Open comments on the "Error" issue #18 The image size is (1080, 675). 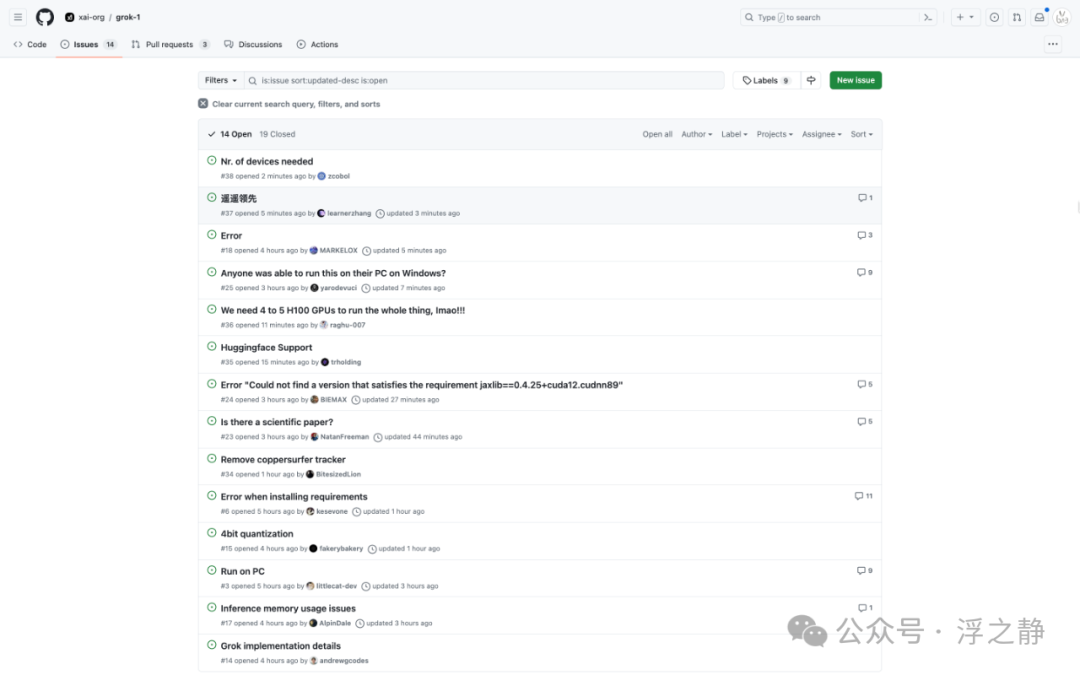865,235
